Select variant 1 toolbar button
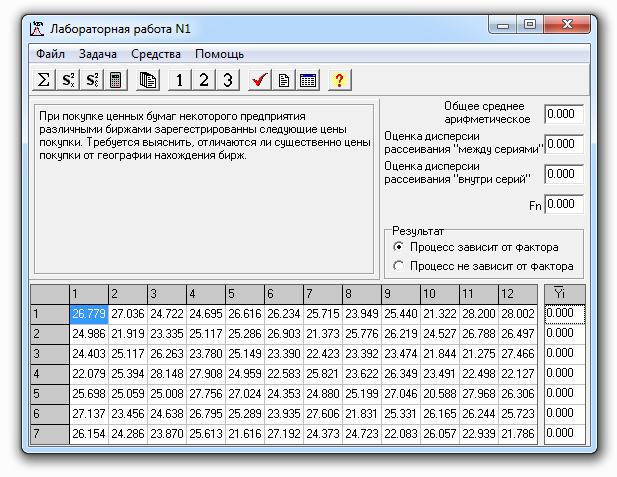 [x=180, y=80]
